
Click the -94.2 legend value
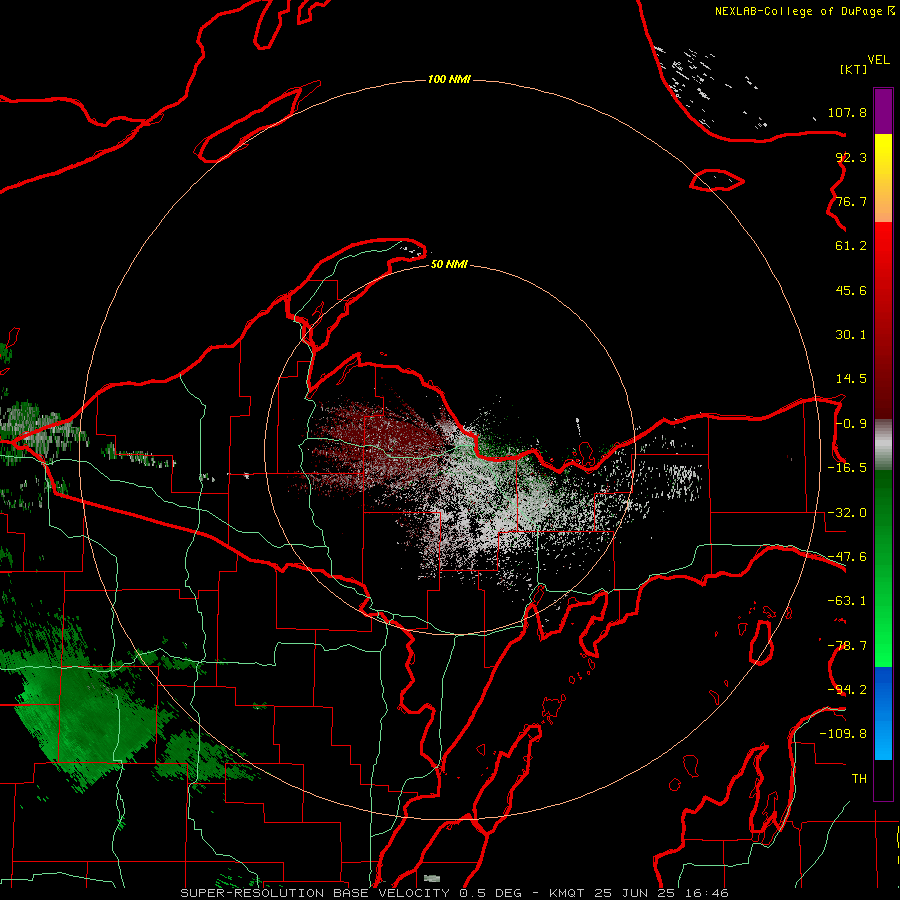[x=847, y=689]
